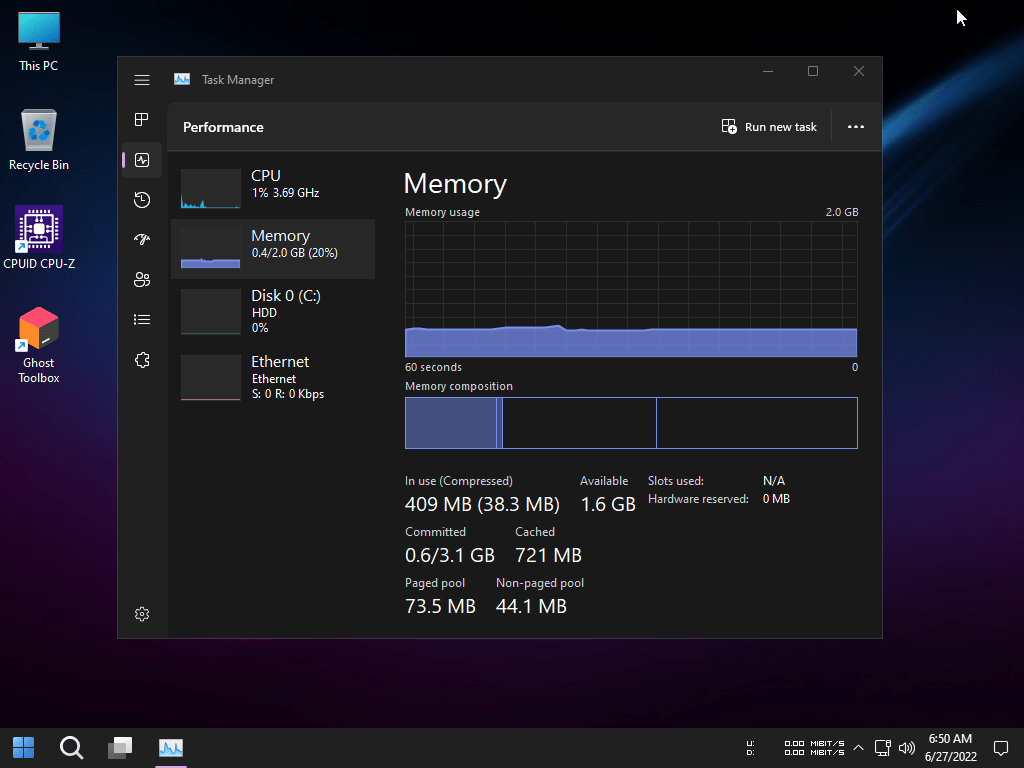This screenshot has width=1024, height=768.
Task: Select Ethernet performance item
Action: tap(272, 376)
